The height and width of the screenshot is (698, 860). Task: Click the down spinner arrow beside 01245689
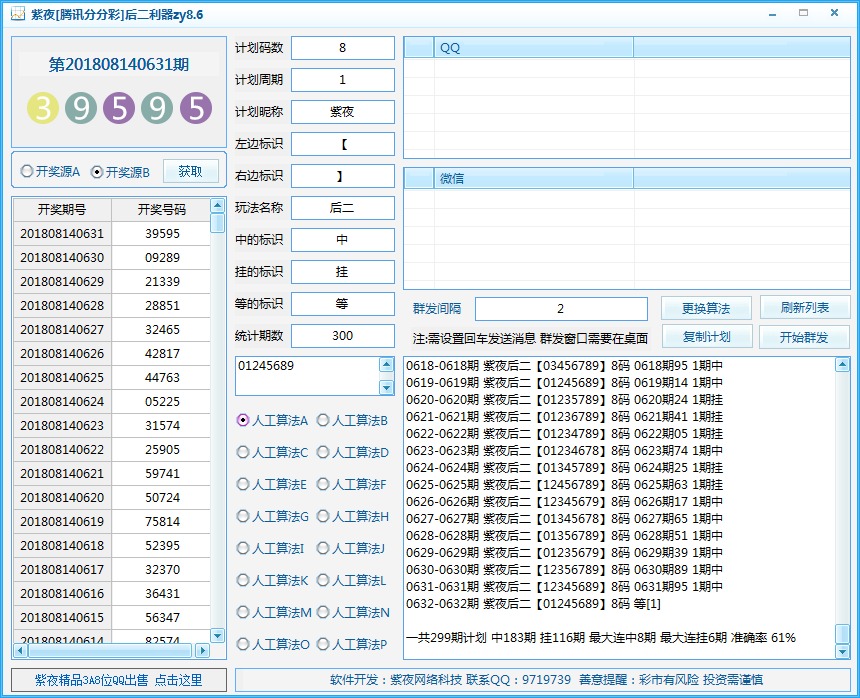point(388,389)
